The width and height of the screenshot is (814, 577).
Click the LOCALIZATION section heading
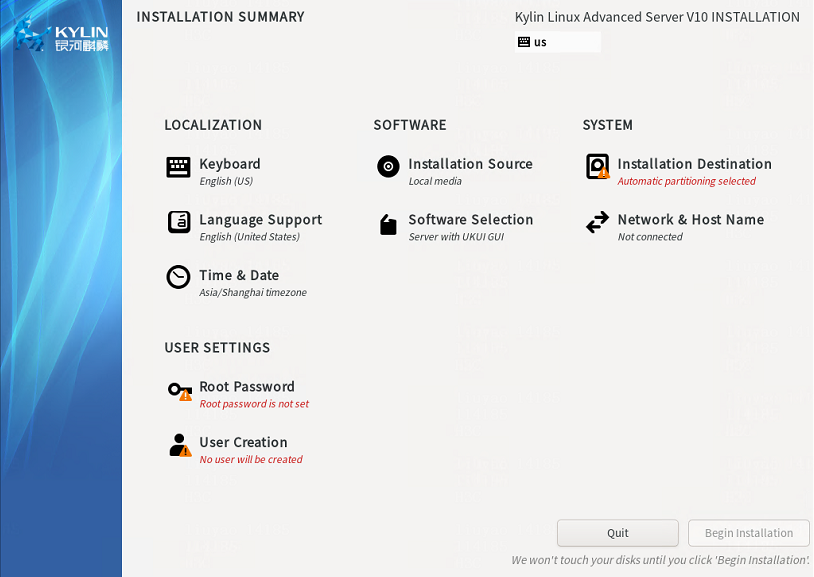pos(213,125)
